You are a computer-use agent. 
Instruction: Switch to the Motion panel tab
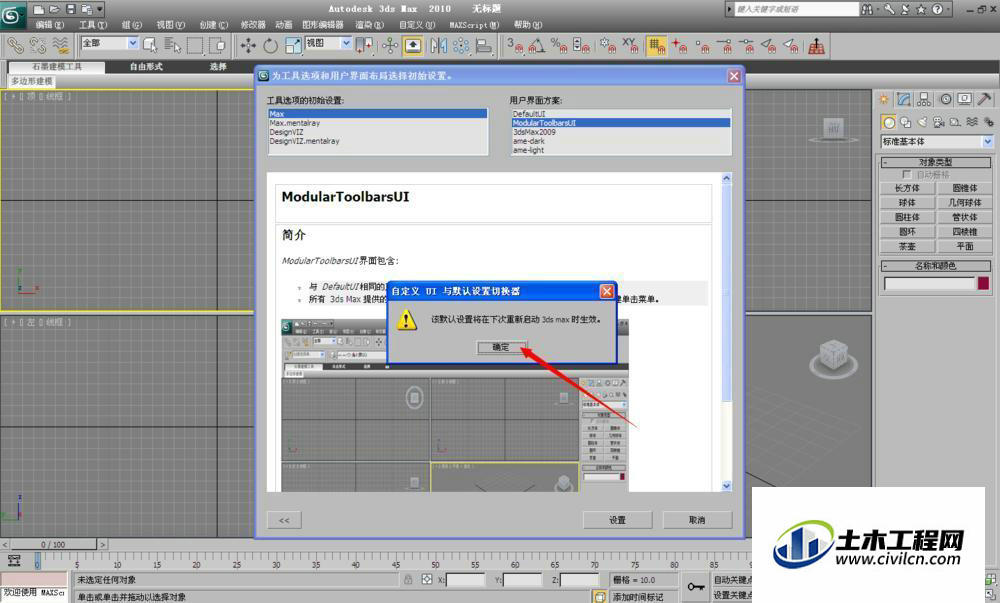coord(945,99)
